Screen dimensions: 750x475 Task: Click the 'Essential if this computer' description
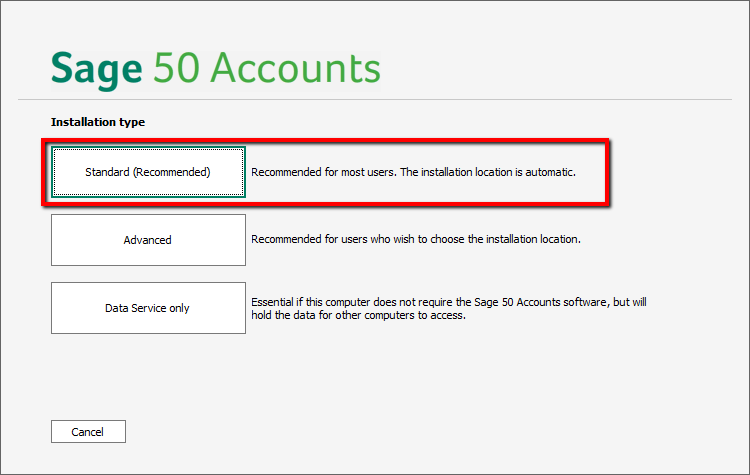click(449, 309)
